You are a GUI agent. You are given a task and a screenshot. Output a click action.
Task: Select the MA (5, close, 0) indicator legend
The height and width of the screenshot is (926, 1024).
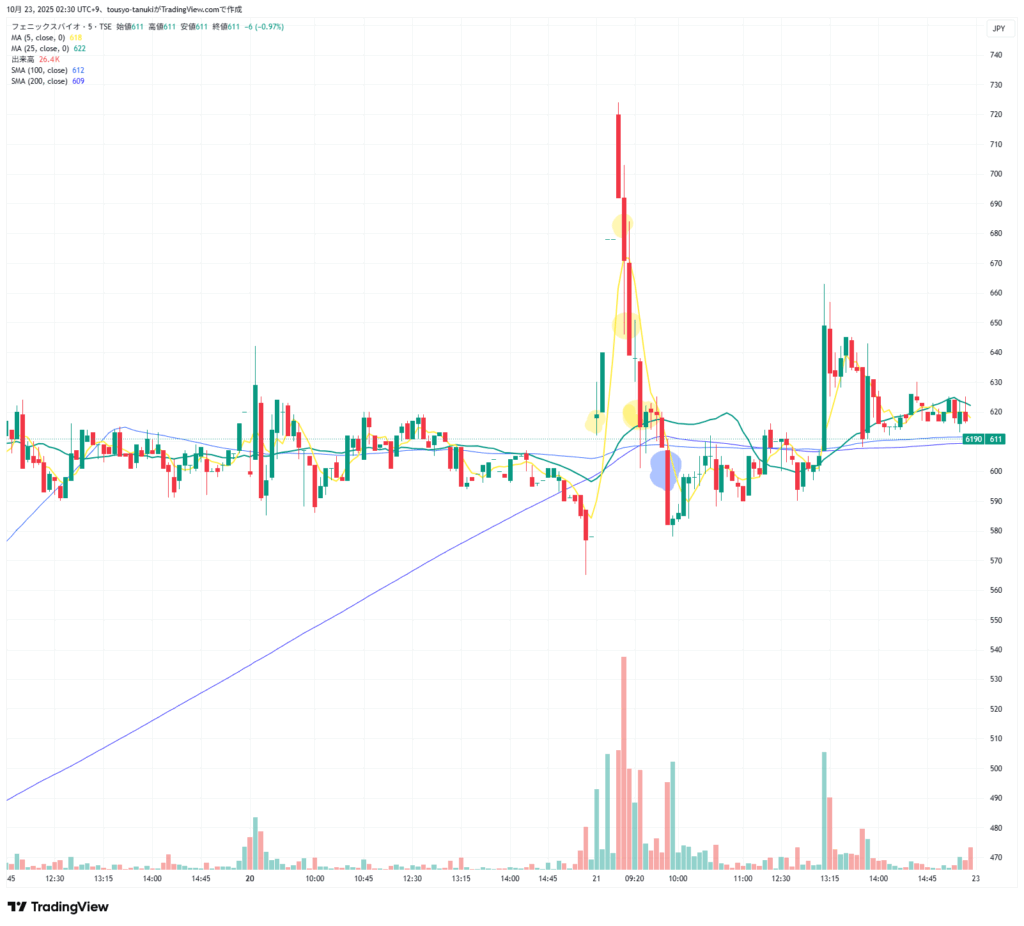coord(40,37)
